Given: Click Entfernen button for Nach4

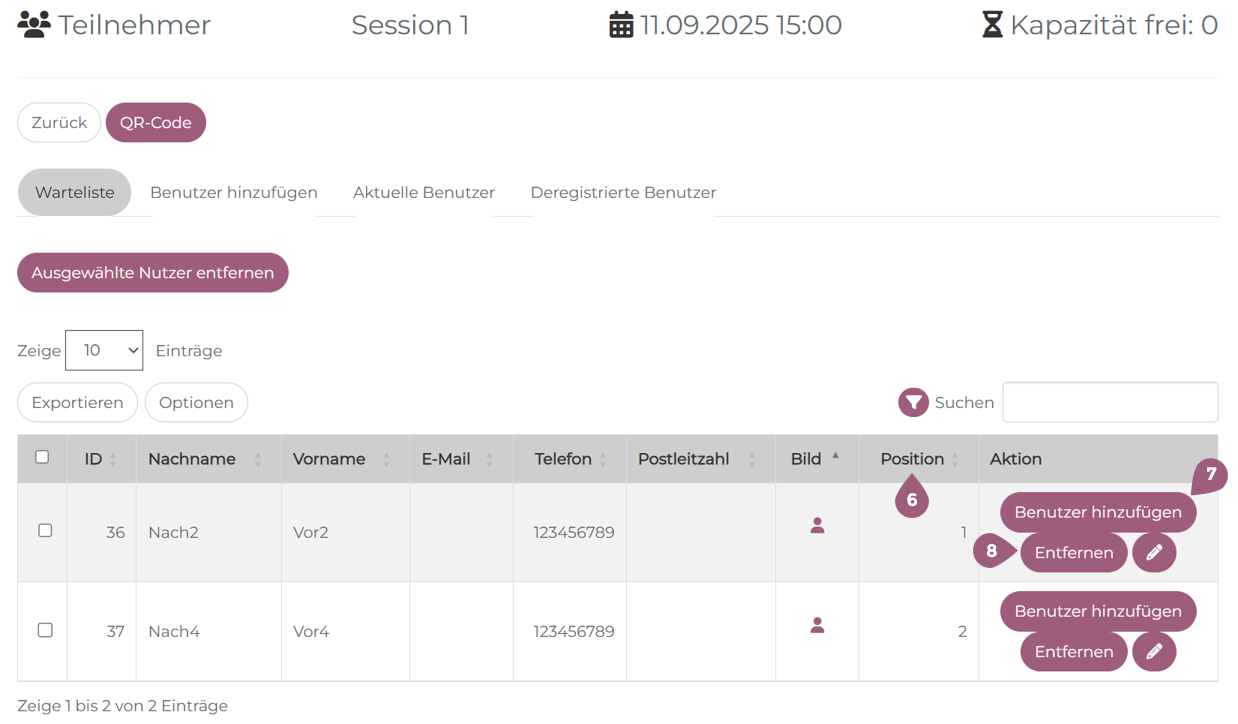Looking at the screenshot, I should (1073, 651).
